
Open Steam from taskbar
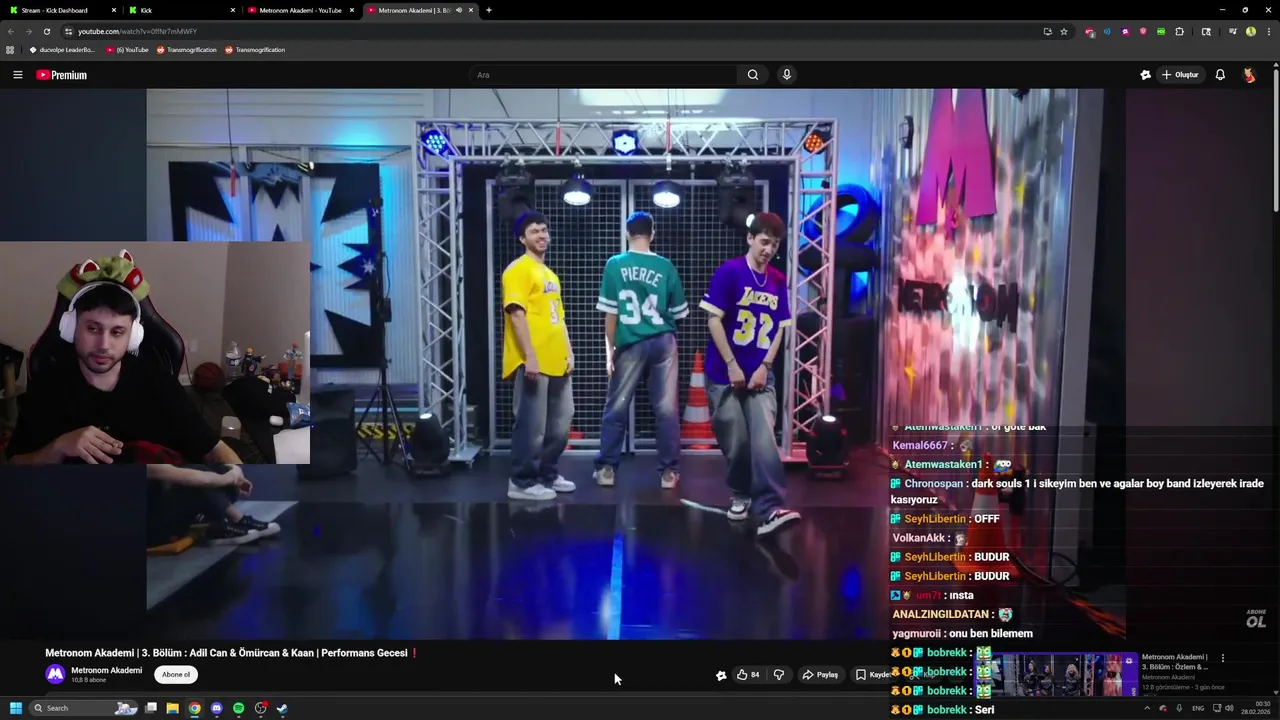click(x=282, y=708)
